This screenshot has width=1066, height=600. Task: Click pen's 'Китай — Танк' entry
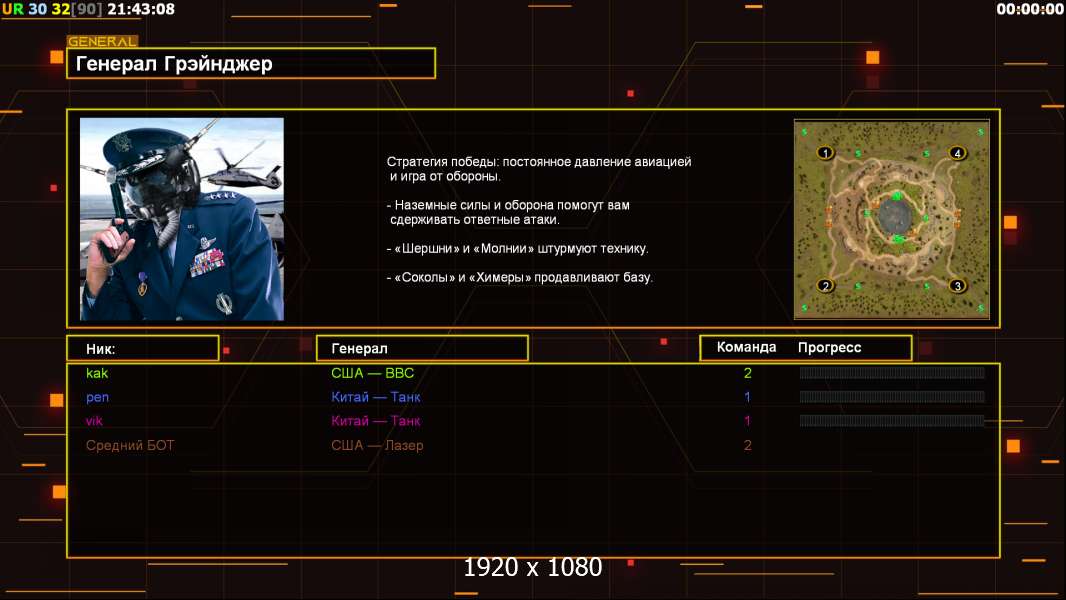pyautogui.click(x=376, y=397)
